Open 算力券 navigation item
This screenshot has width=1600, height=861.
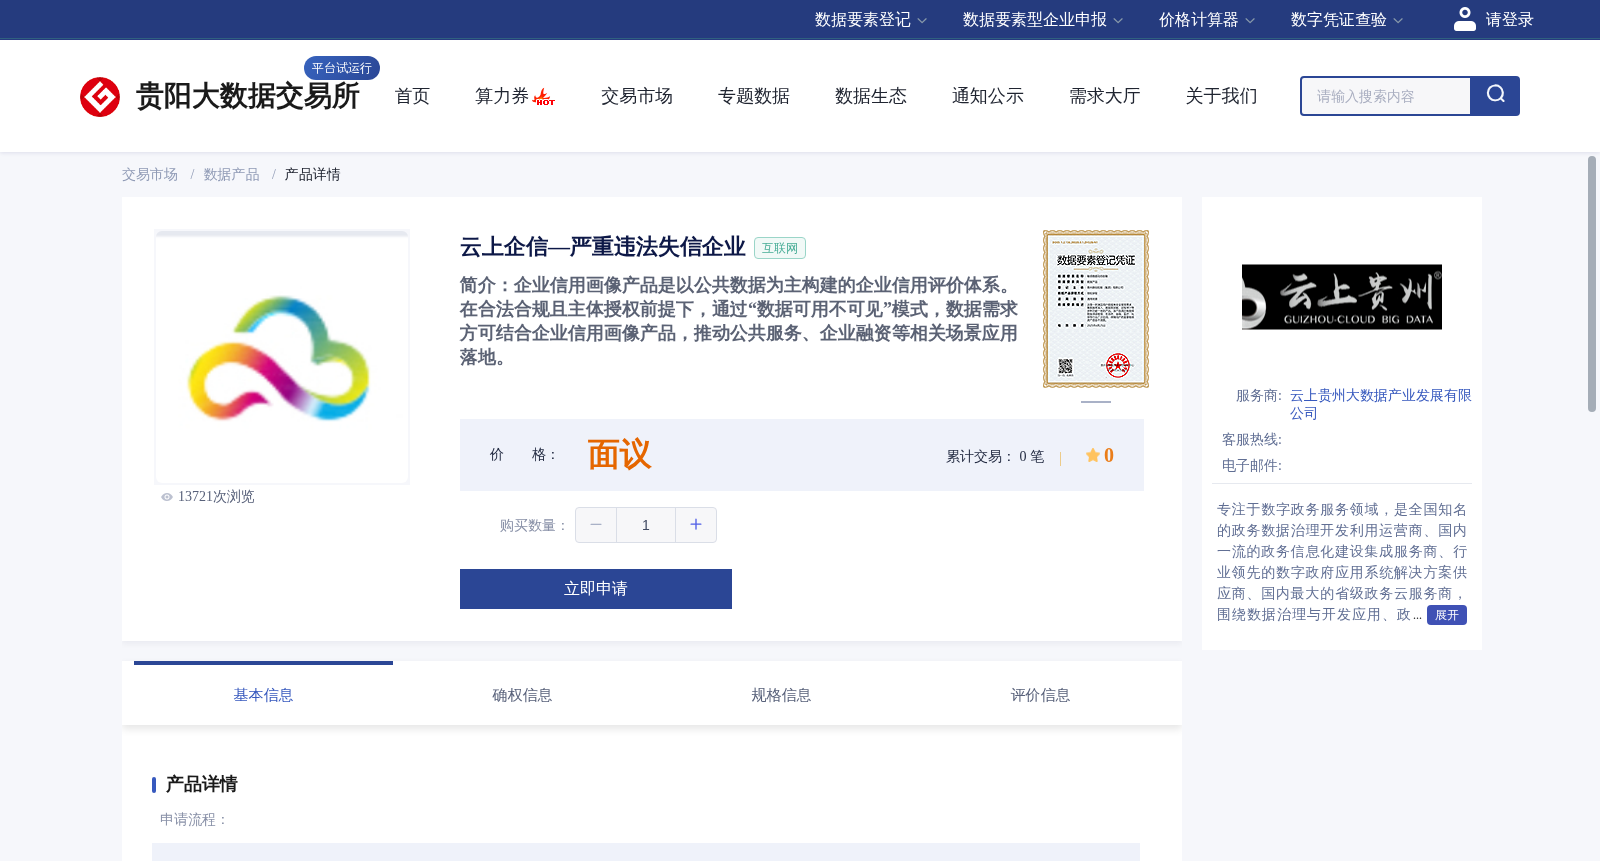click(x=502, y=96)
